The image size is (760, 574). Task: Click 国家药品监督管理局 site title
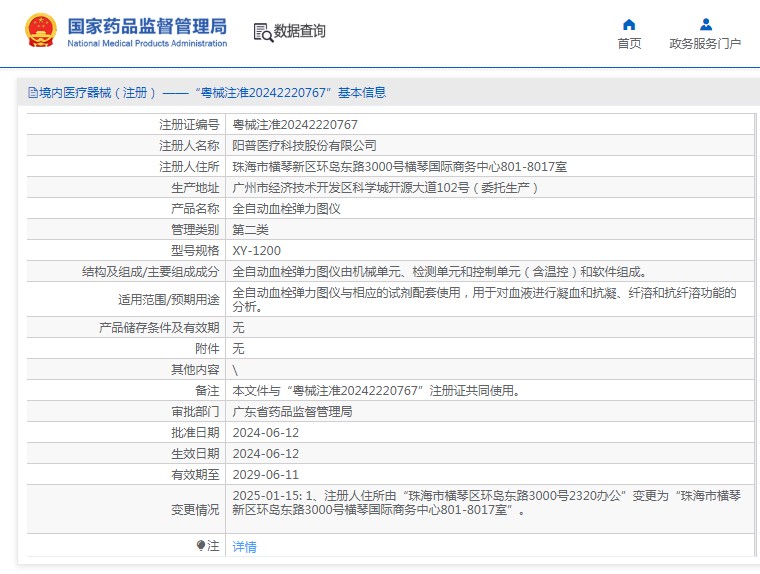pyautogui.click(x=147, y=26)
